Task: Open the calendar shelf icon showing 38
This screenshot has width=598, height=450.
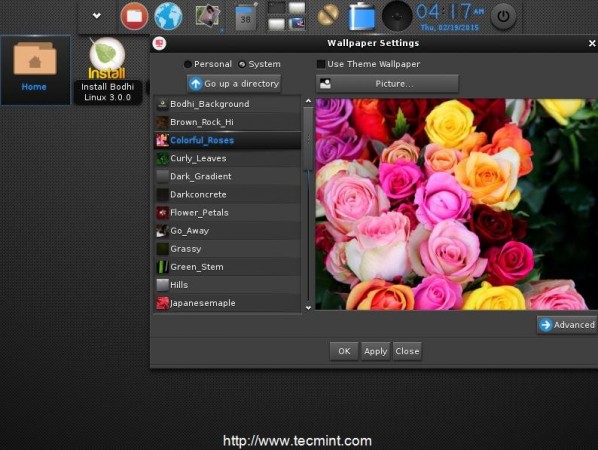Action: tap(246, 17)
